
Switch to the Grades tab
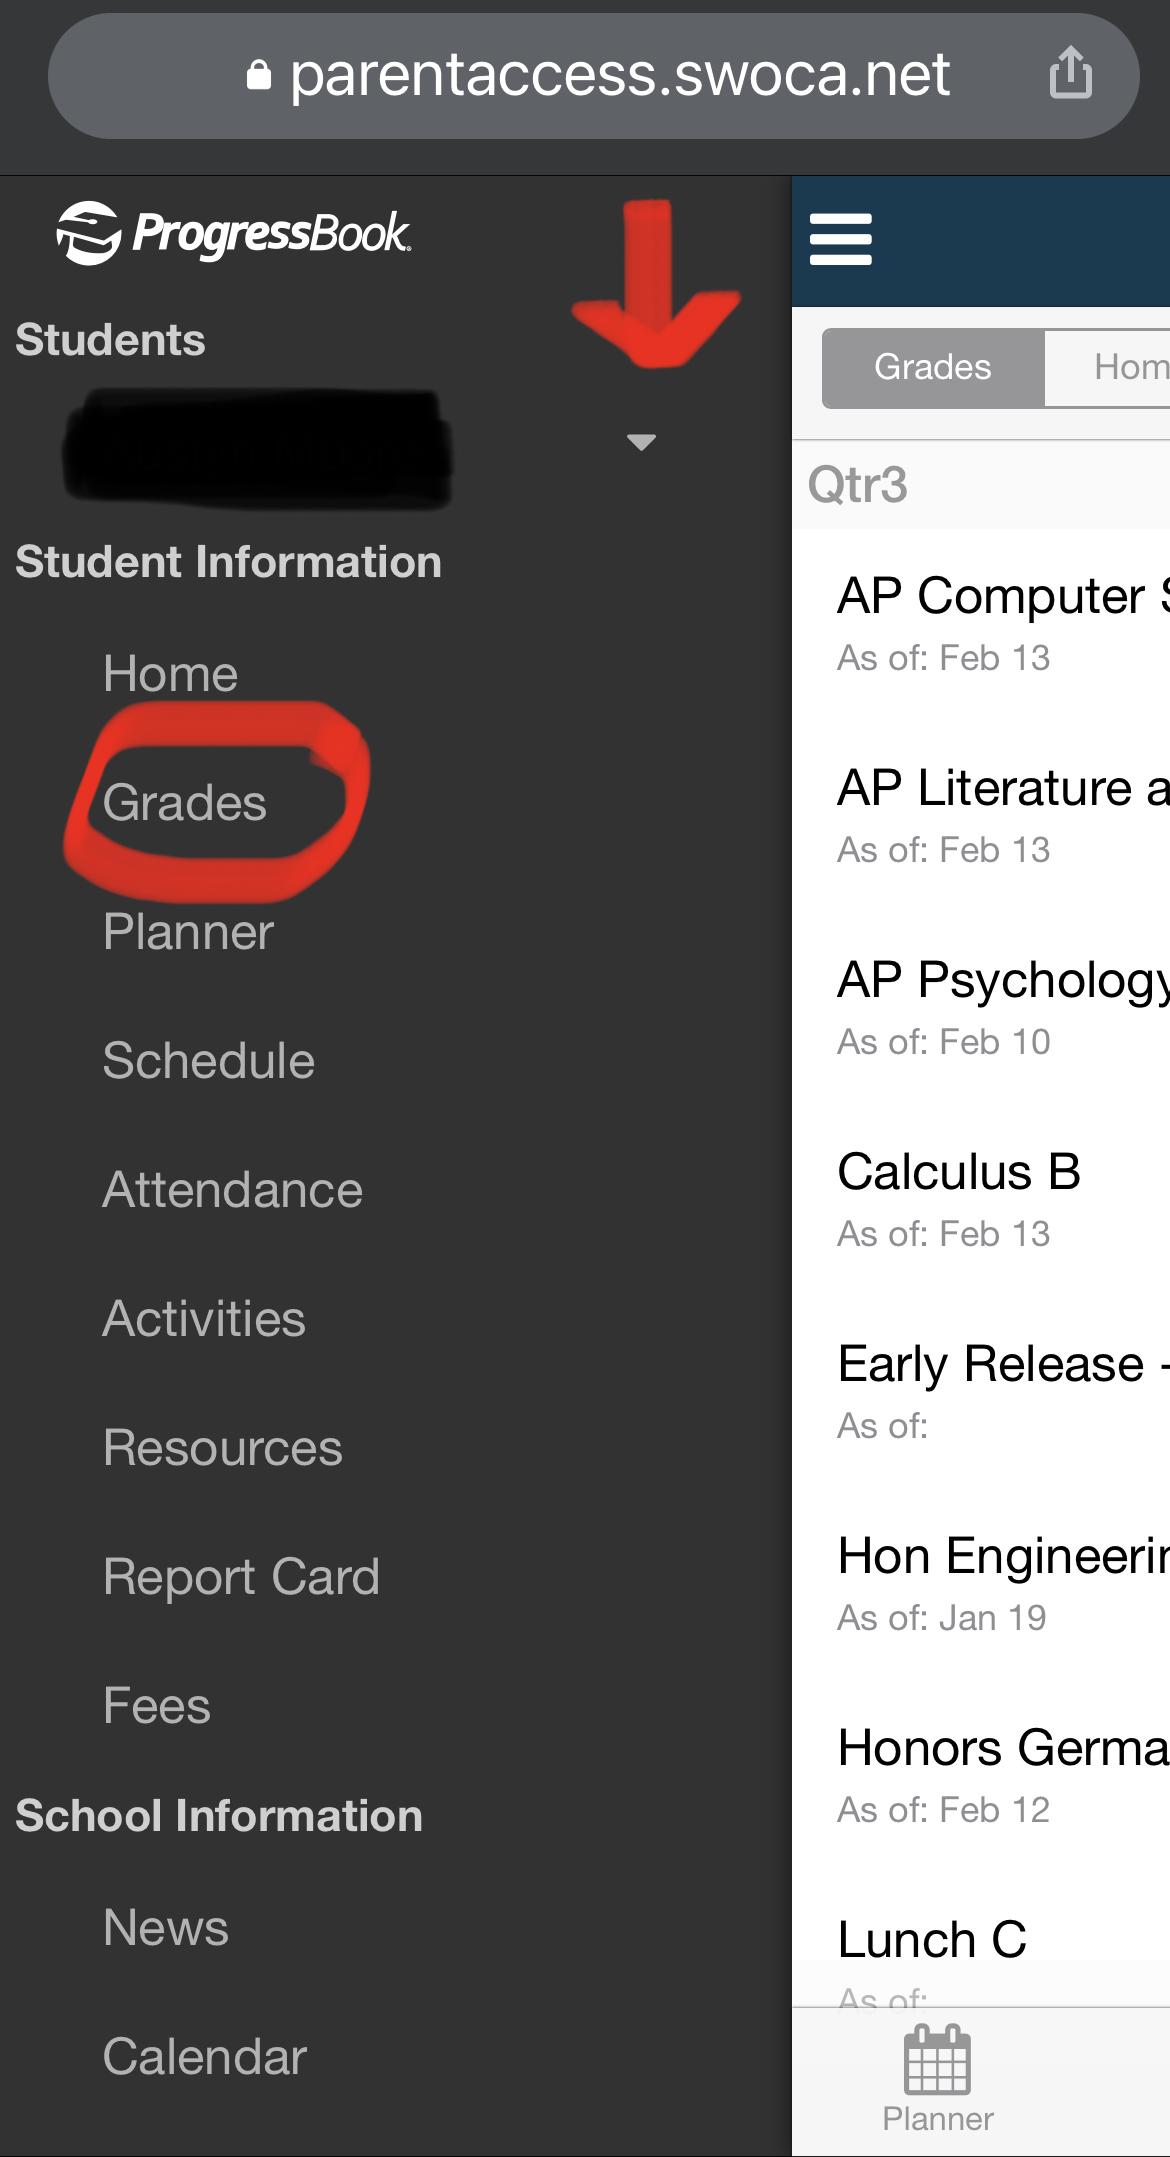pyautogui.click(x=932, y=367)
